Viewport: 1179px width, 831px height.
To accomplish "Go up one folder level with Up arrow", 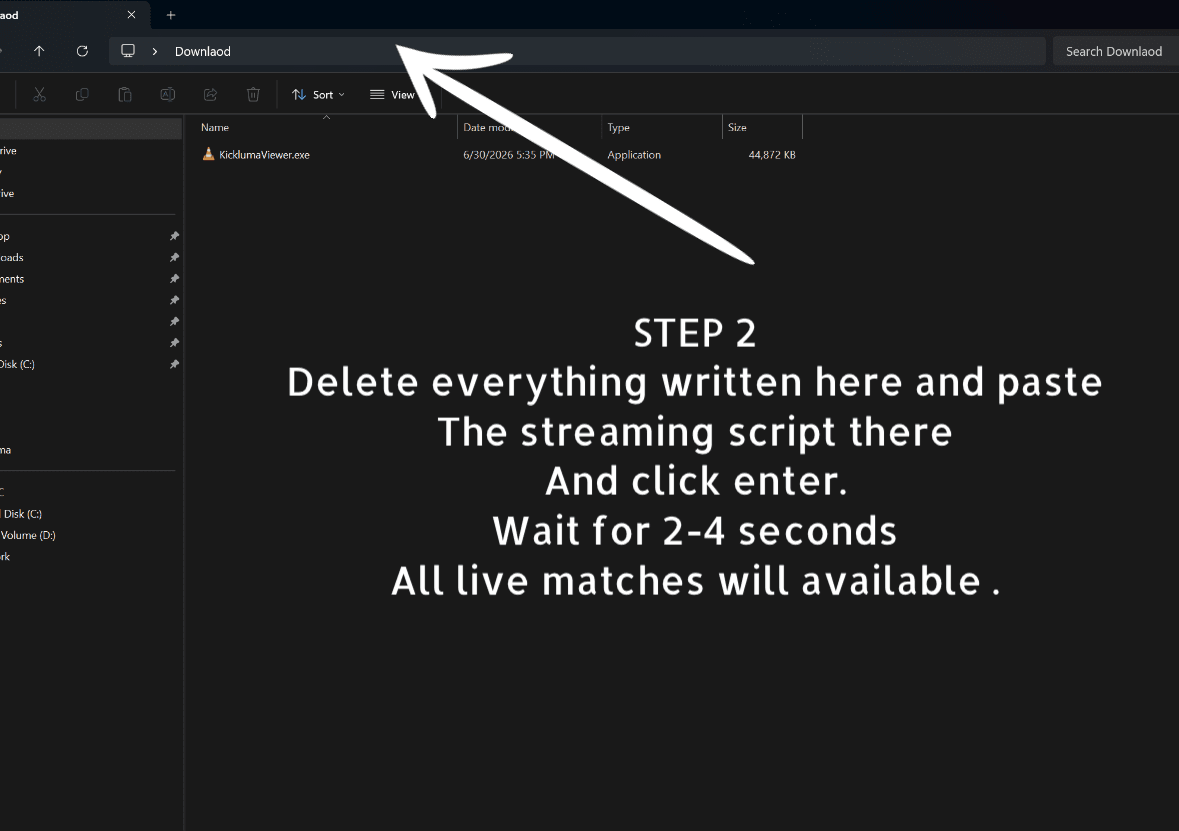I will (x=39, y=51).
